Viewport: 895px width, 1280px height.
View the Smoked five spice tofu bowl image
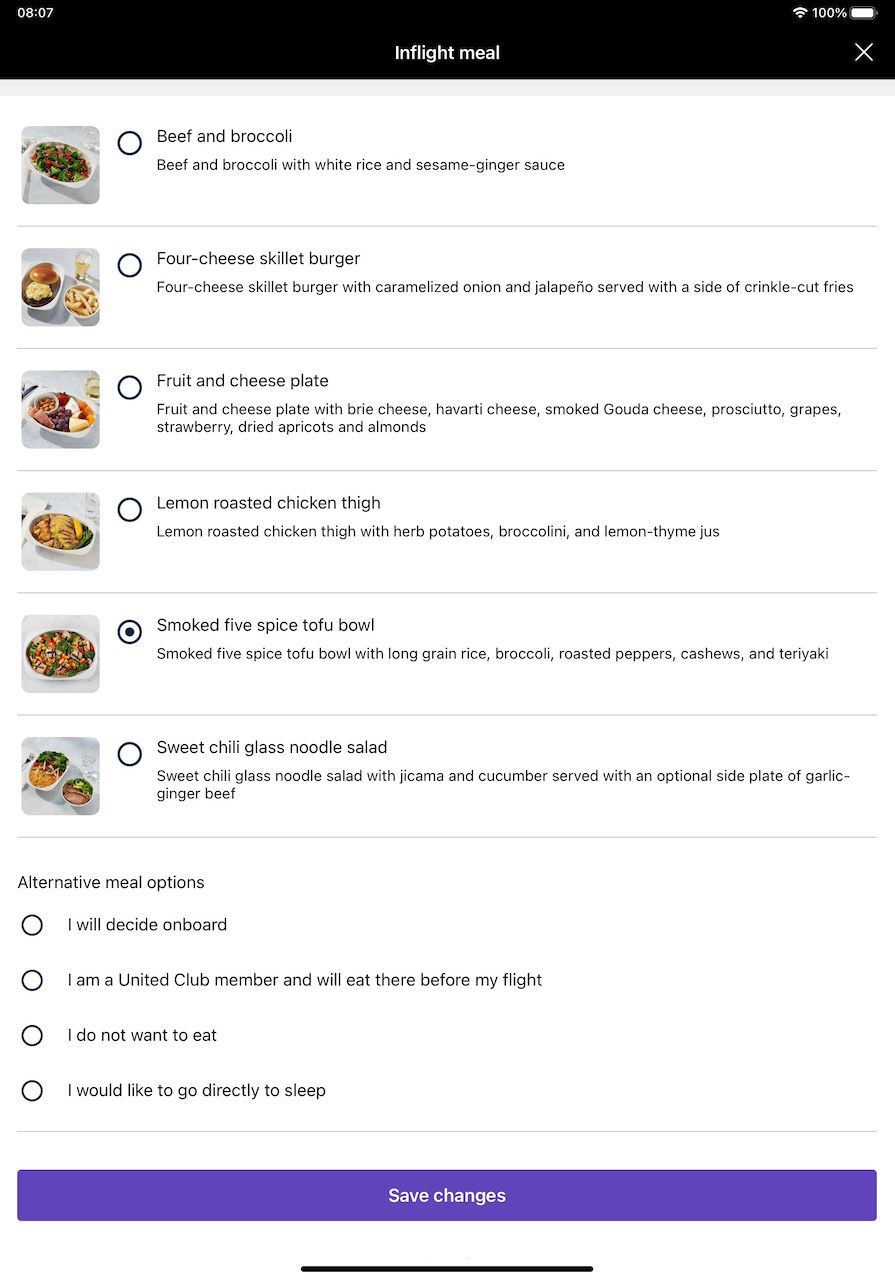point(61,654)
